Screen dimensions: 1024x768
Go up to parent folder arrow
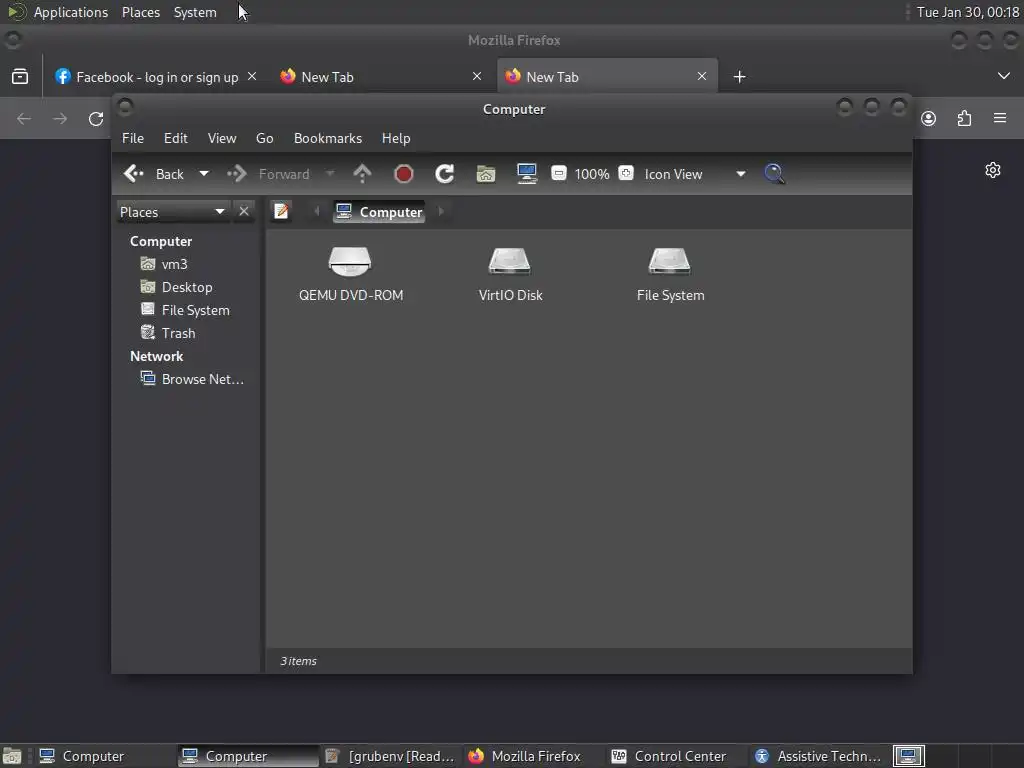point(362,174)
